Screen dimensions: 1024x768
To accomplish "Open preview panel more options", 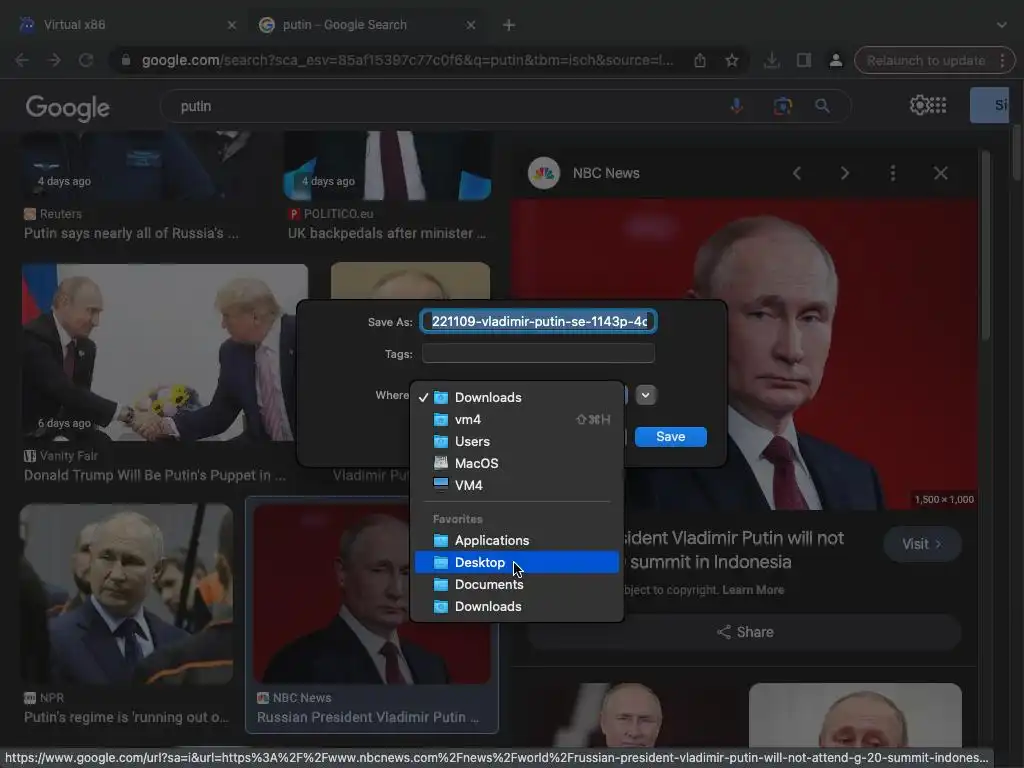I will (893, 173).
